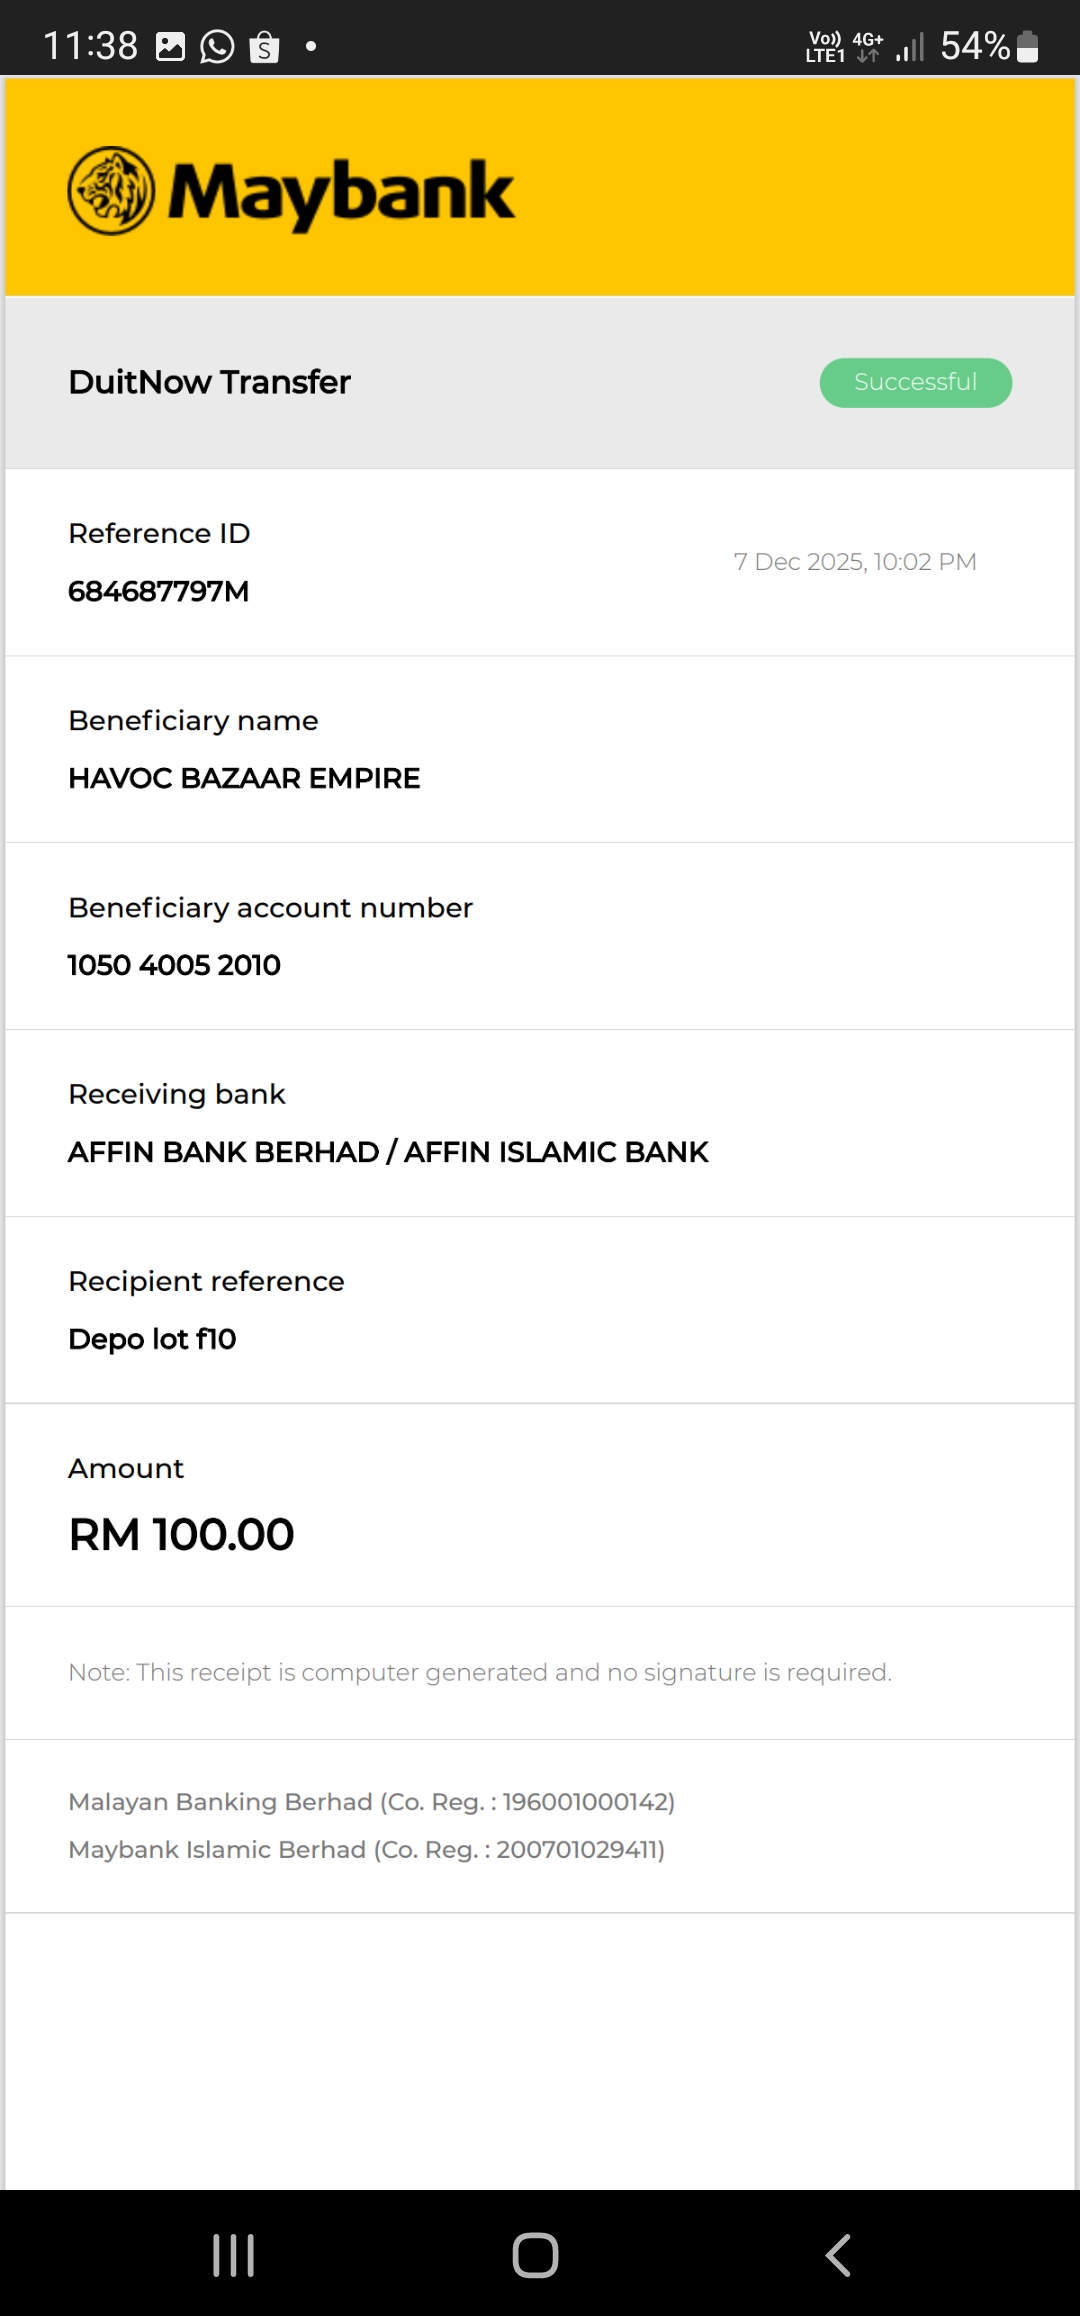
Task: Tap the Affin Bank receiving bank text
Action: point(388,1152)
